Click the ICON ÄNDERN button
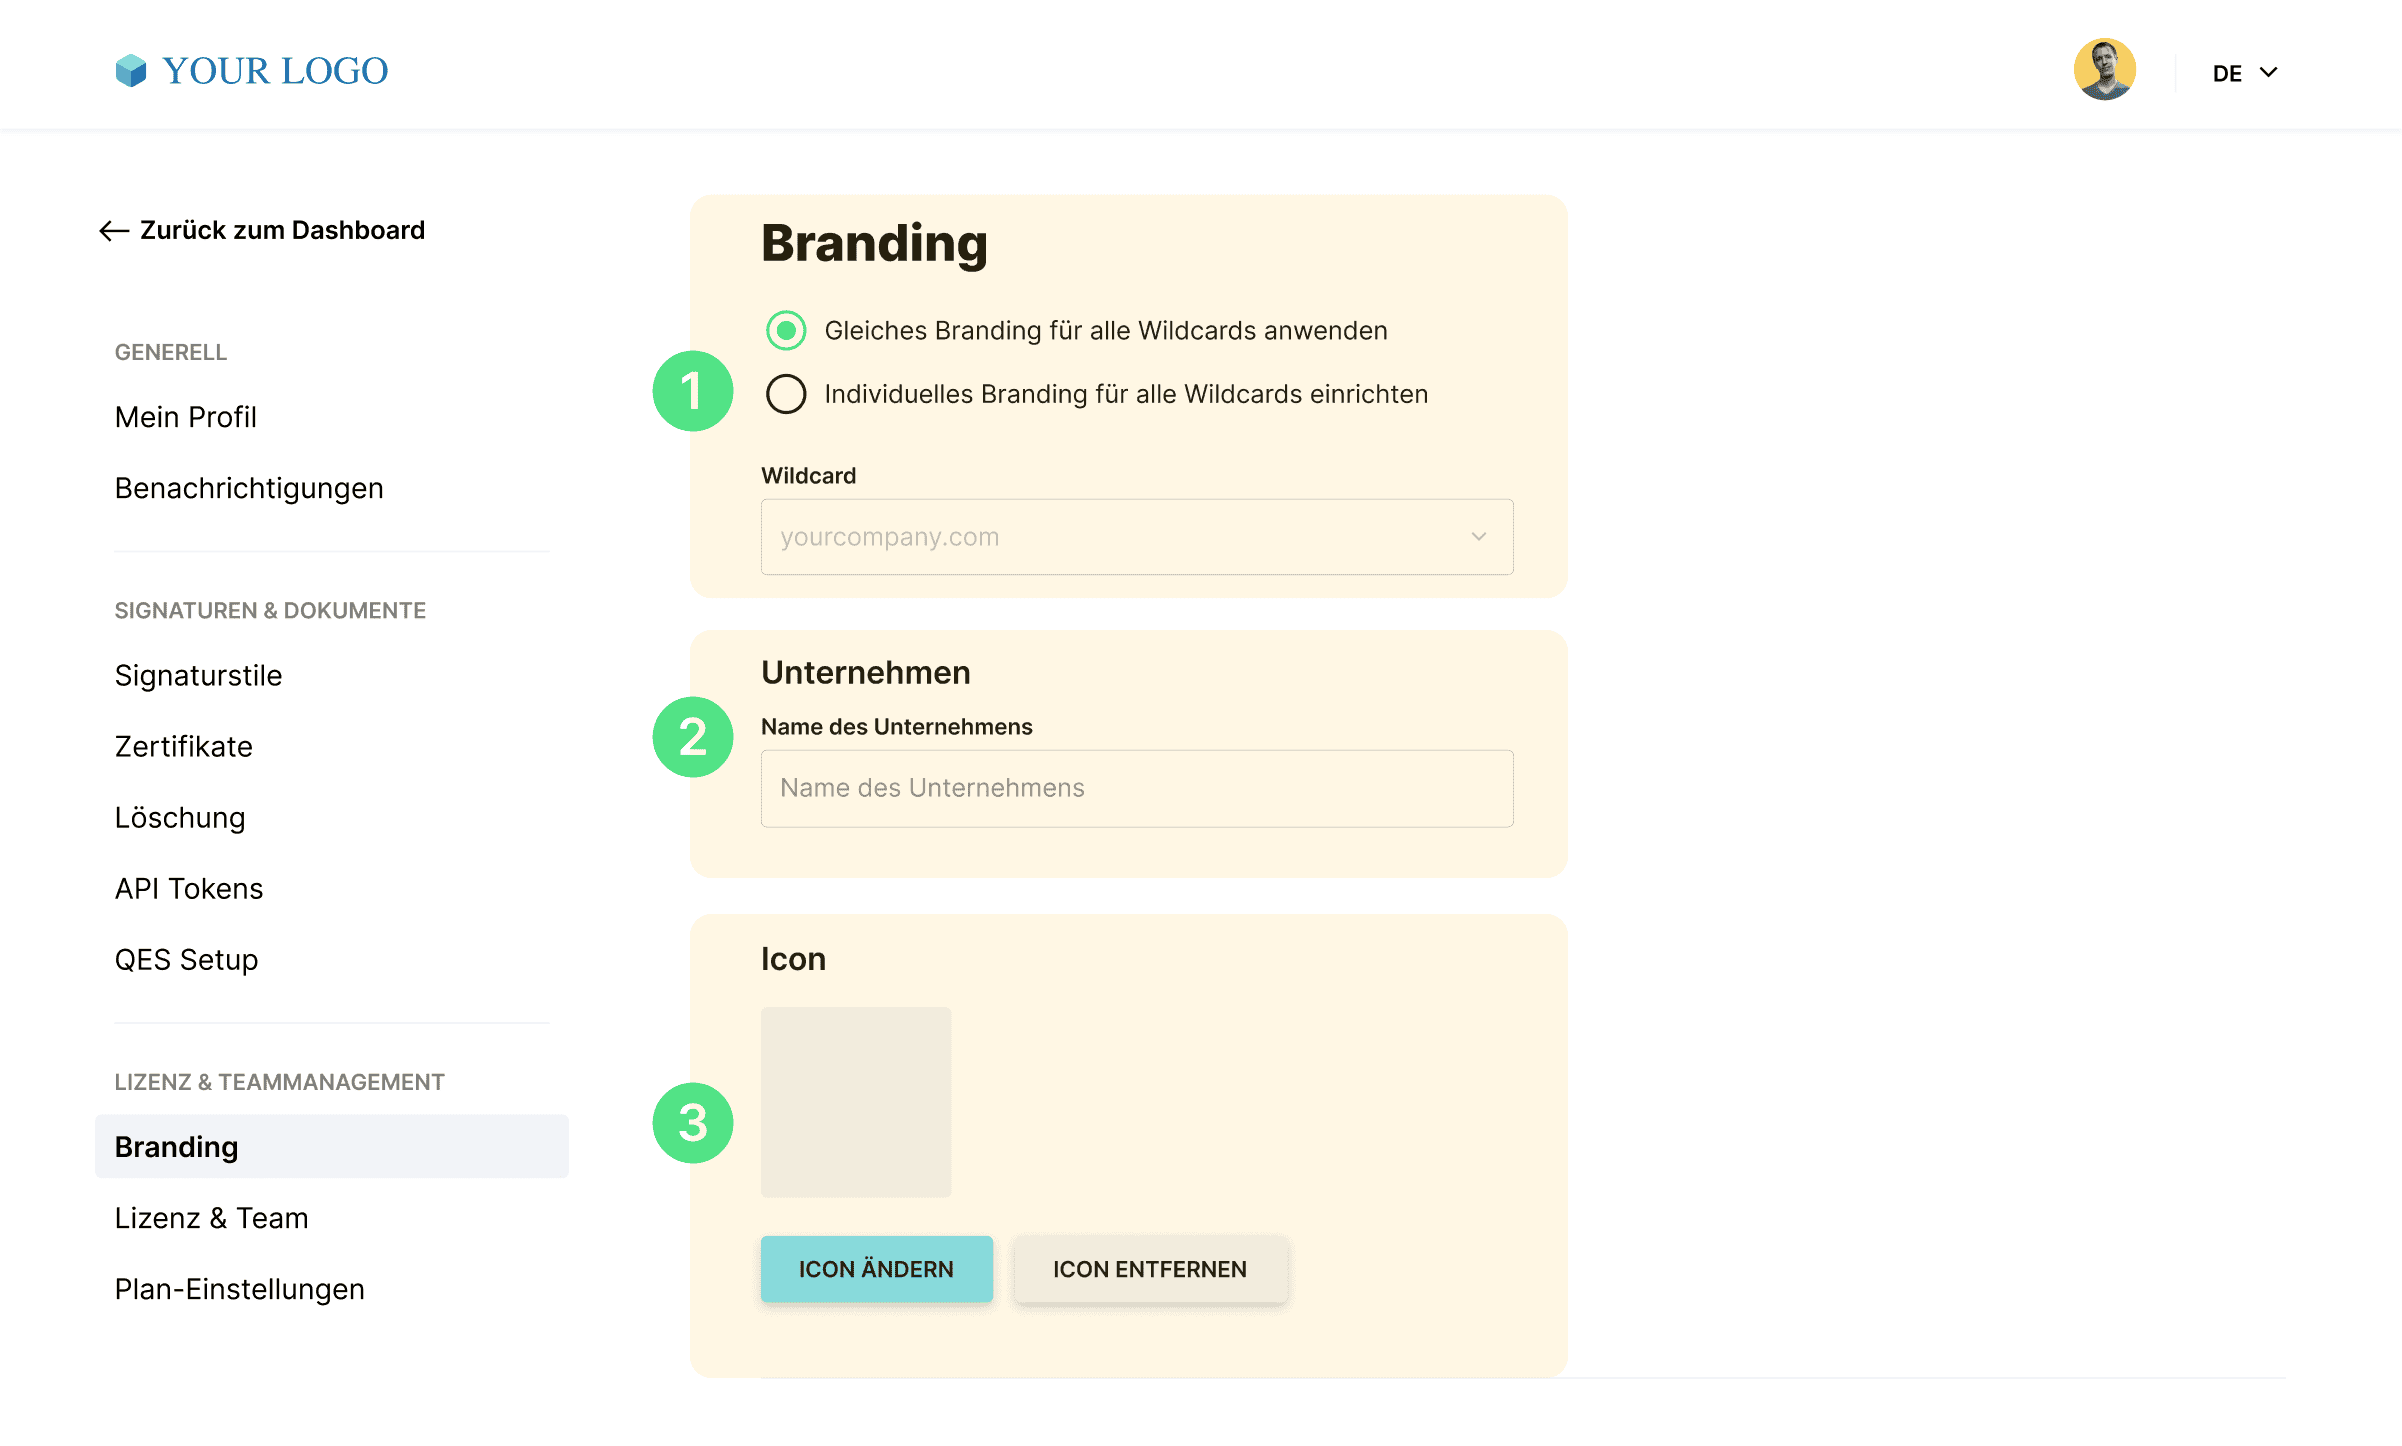This screenshot has width=2402, height=1446. coord(877,1269)
